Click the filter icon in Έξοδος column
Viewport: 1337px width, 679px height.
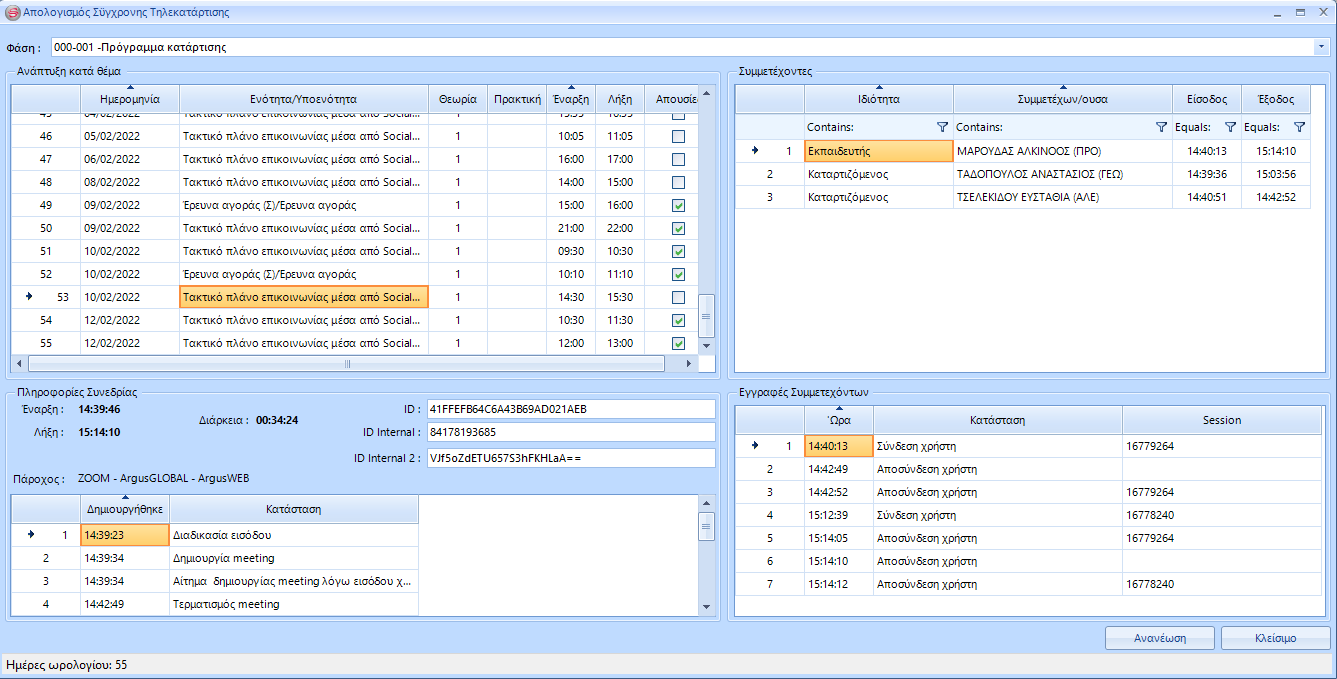coord(1299,128)
